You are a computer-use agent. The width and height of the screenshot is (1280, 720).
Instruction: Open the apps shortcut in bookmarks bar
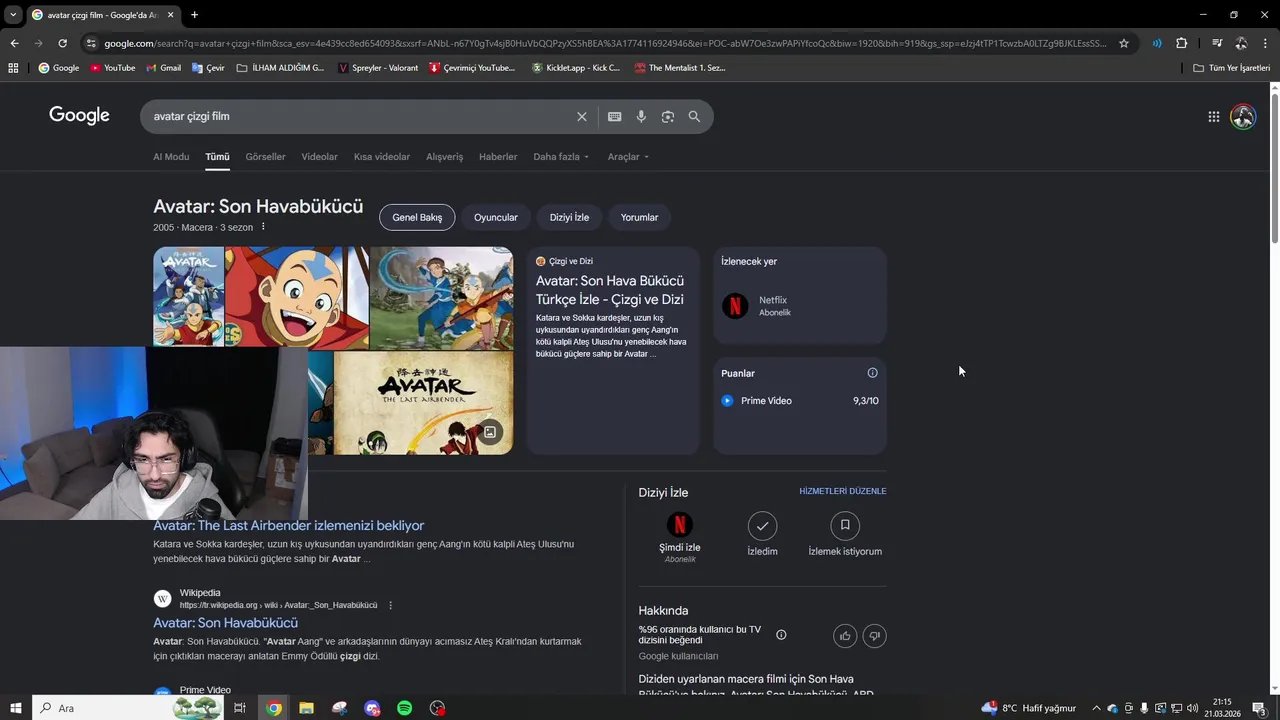pyautogui.click(x=13, y=68)
